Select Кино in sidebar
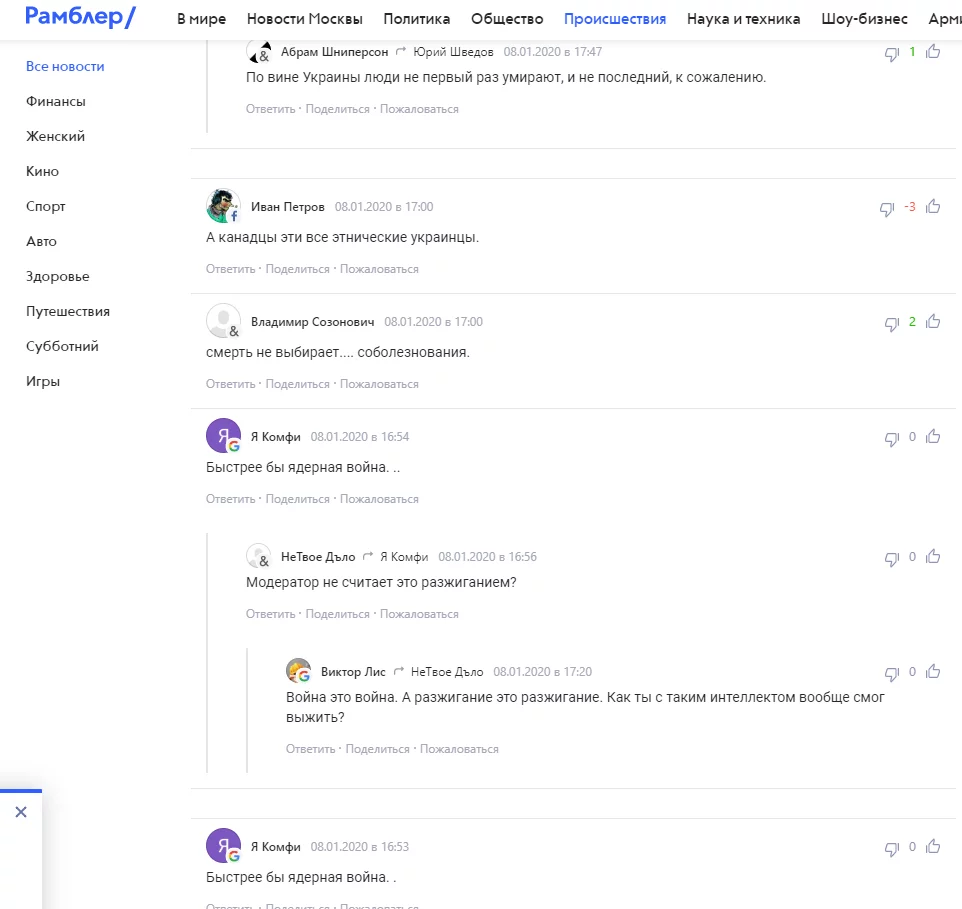Screen dimensions: 962x909 (42, 171)
